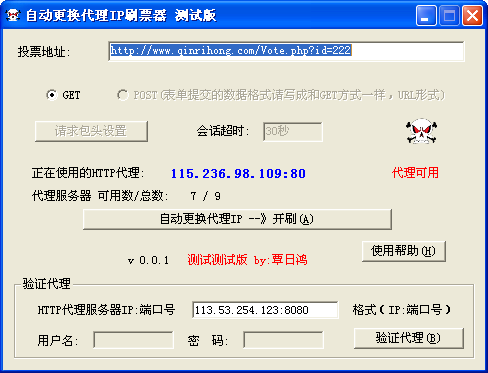Click the 会话超时 label

[x=223, y=131]
